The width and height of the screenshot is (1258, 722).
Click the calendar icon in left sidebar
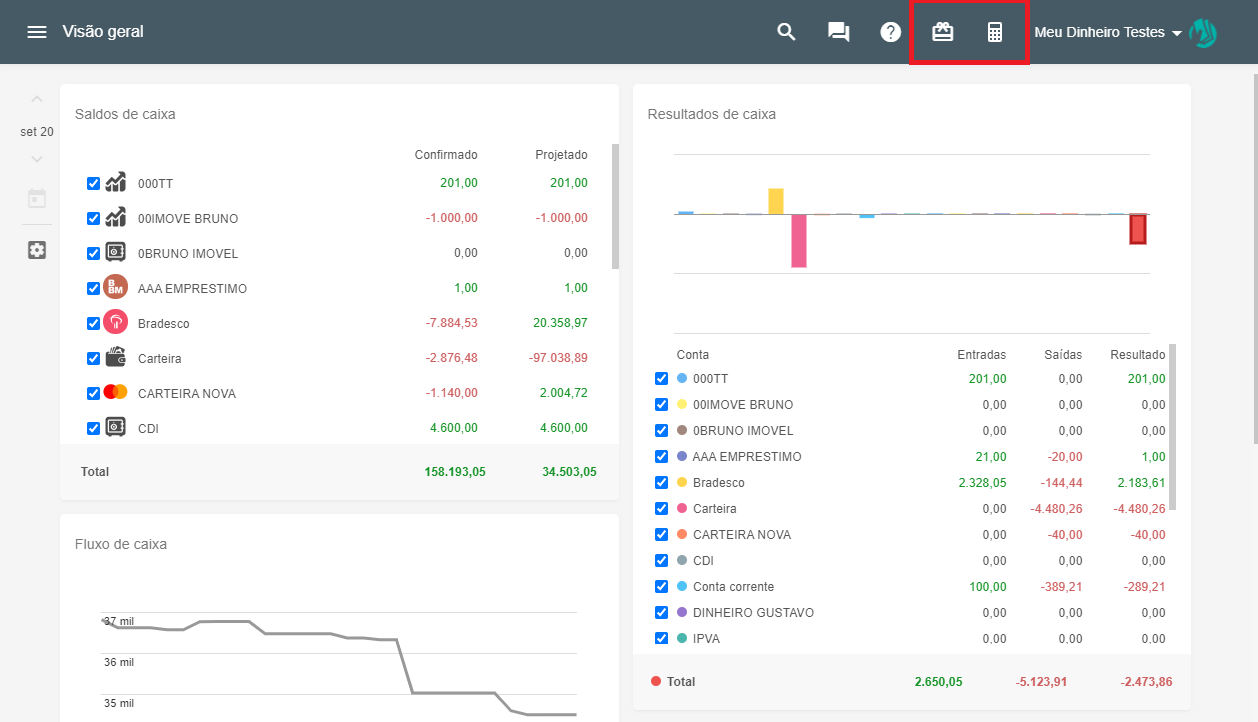(37, 198)
